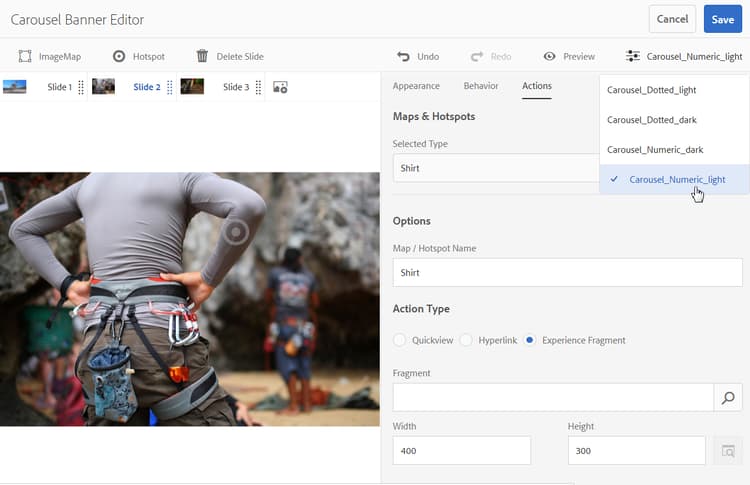750x485 pixels.
Task: Select the Hotspot tool
Action: pos(139,56)
